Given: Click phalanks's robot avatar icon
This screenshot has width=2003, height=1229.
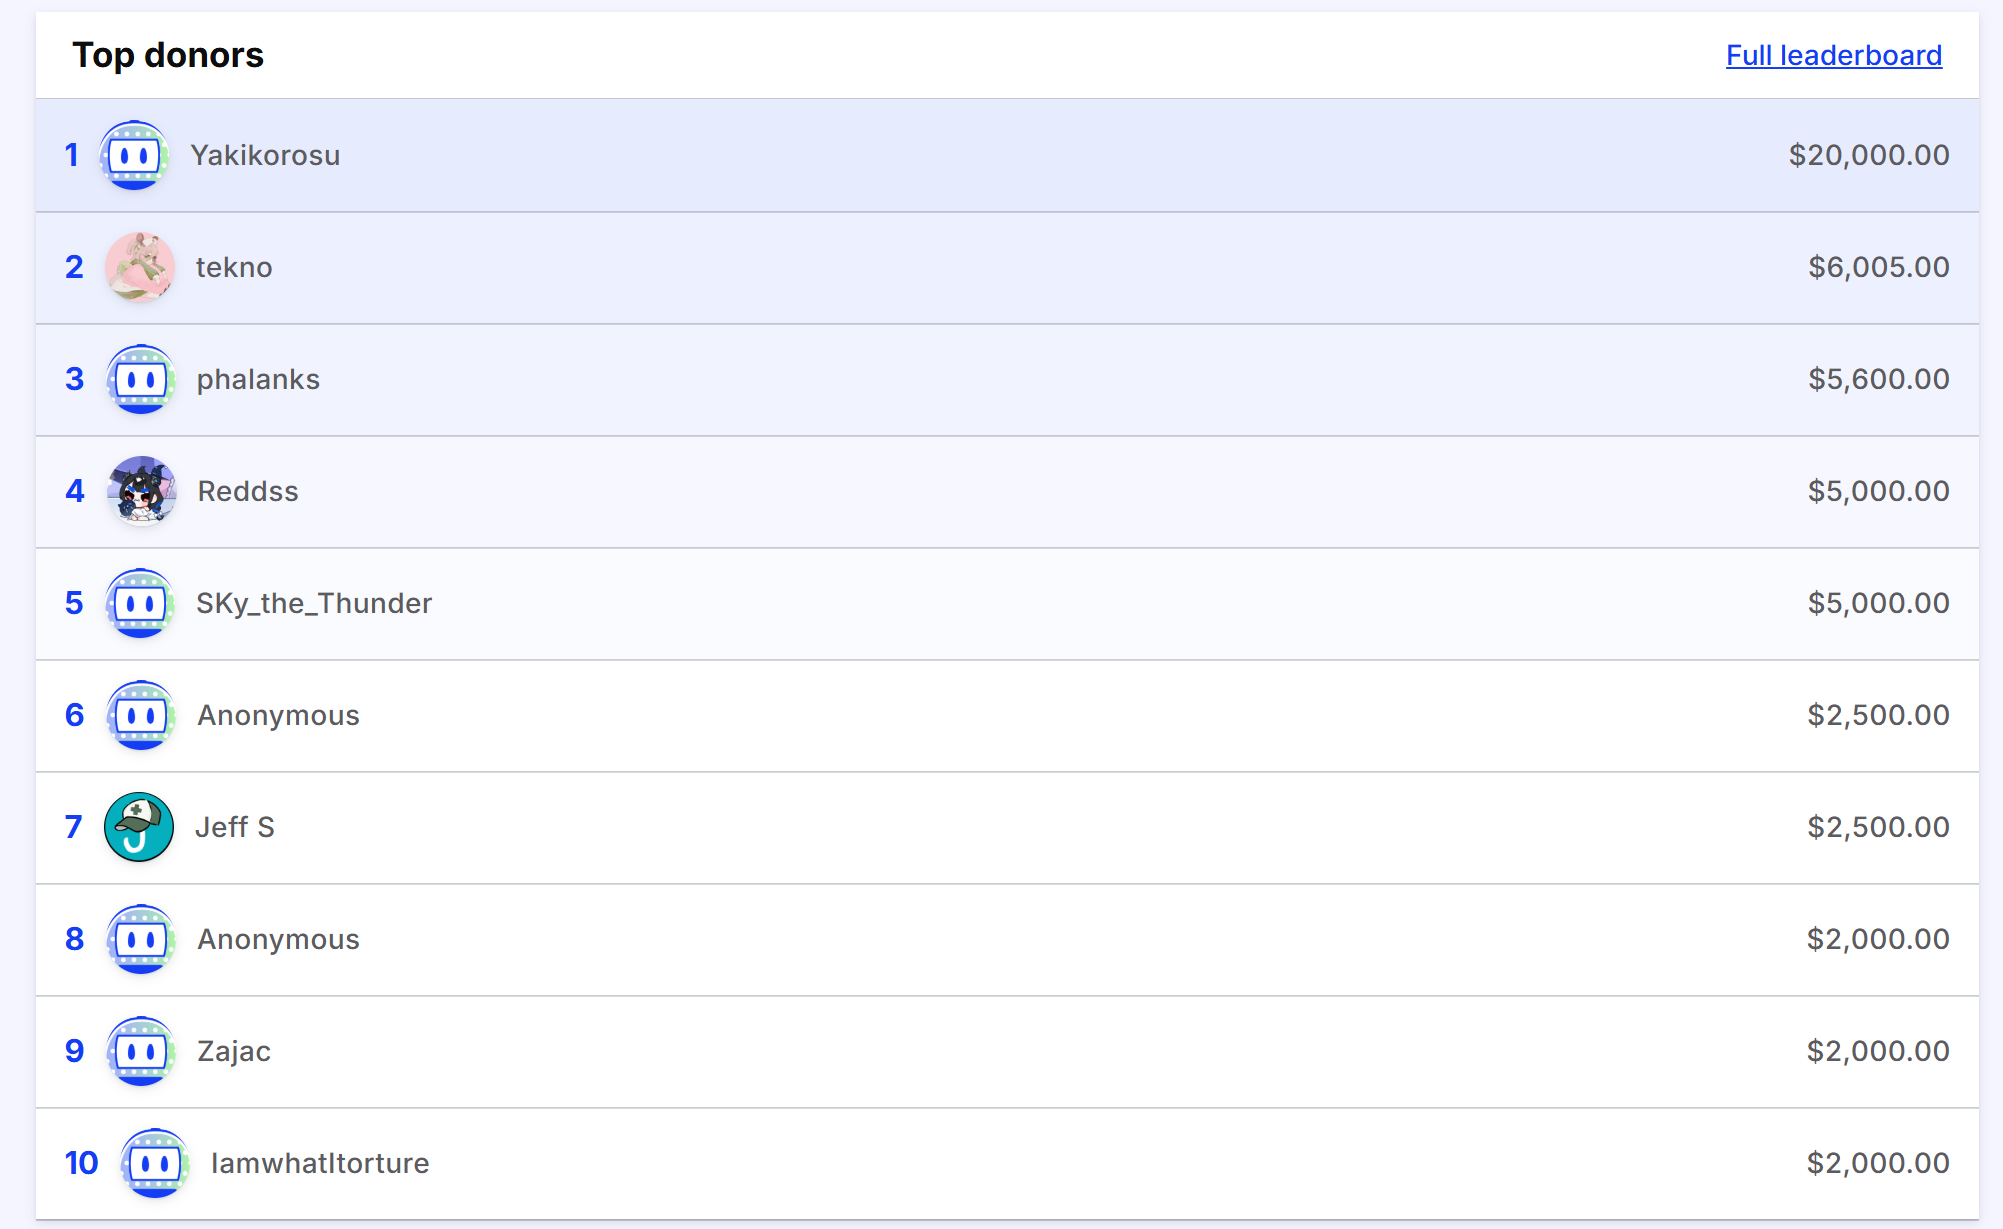Looking at the screenshot, I should [x=140, y=379].
